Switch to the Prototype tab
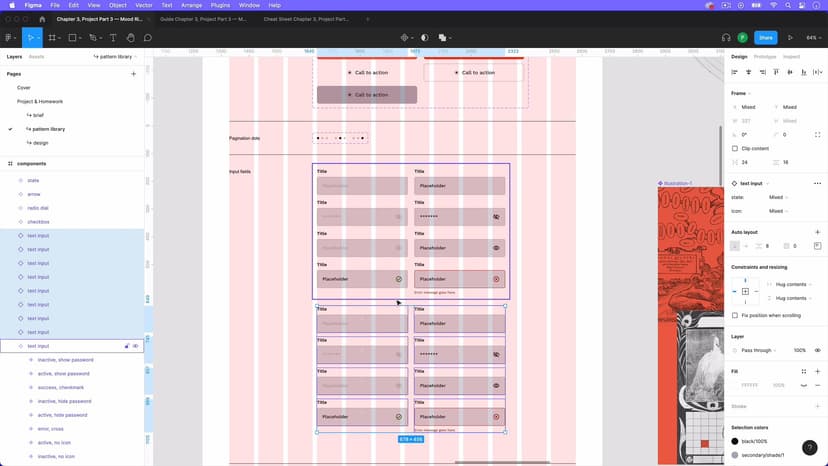828x466 pixels. click(765, 57)
